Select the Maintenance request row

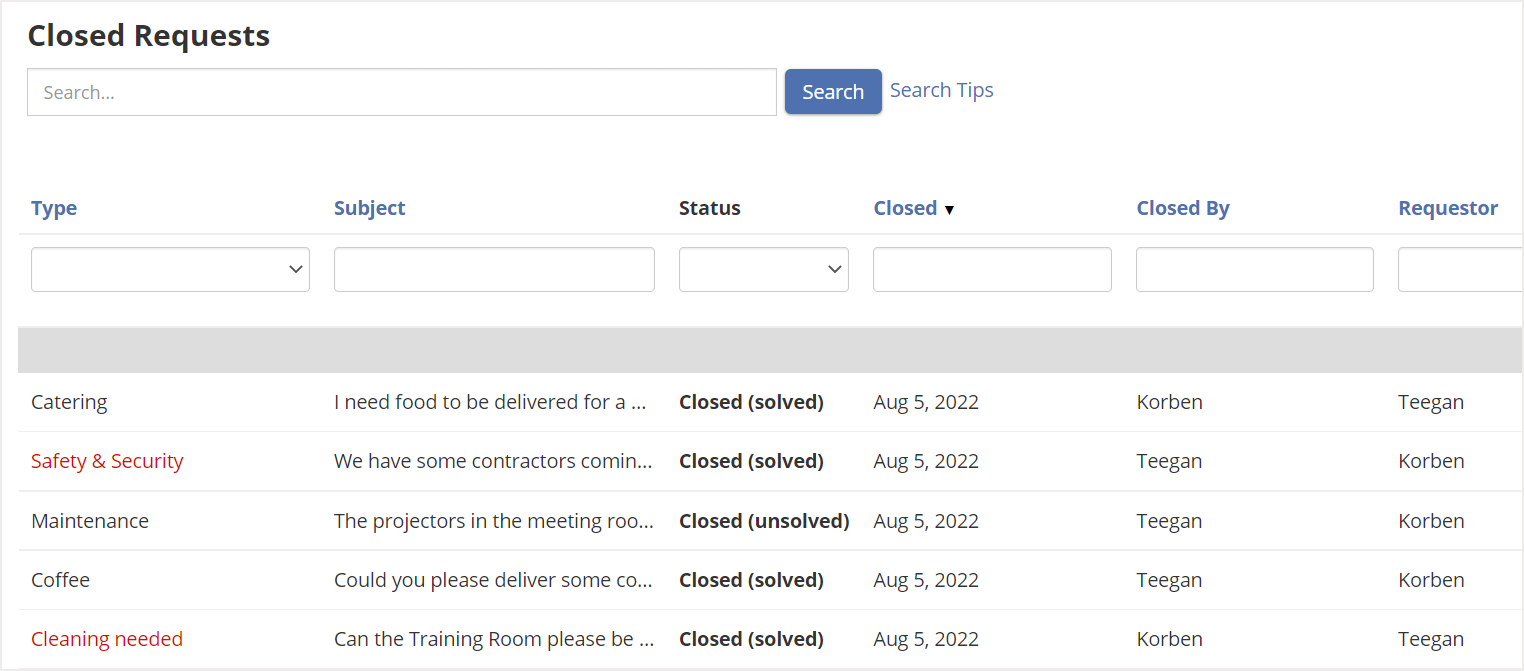pos(90,521)
